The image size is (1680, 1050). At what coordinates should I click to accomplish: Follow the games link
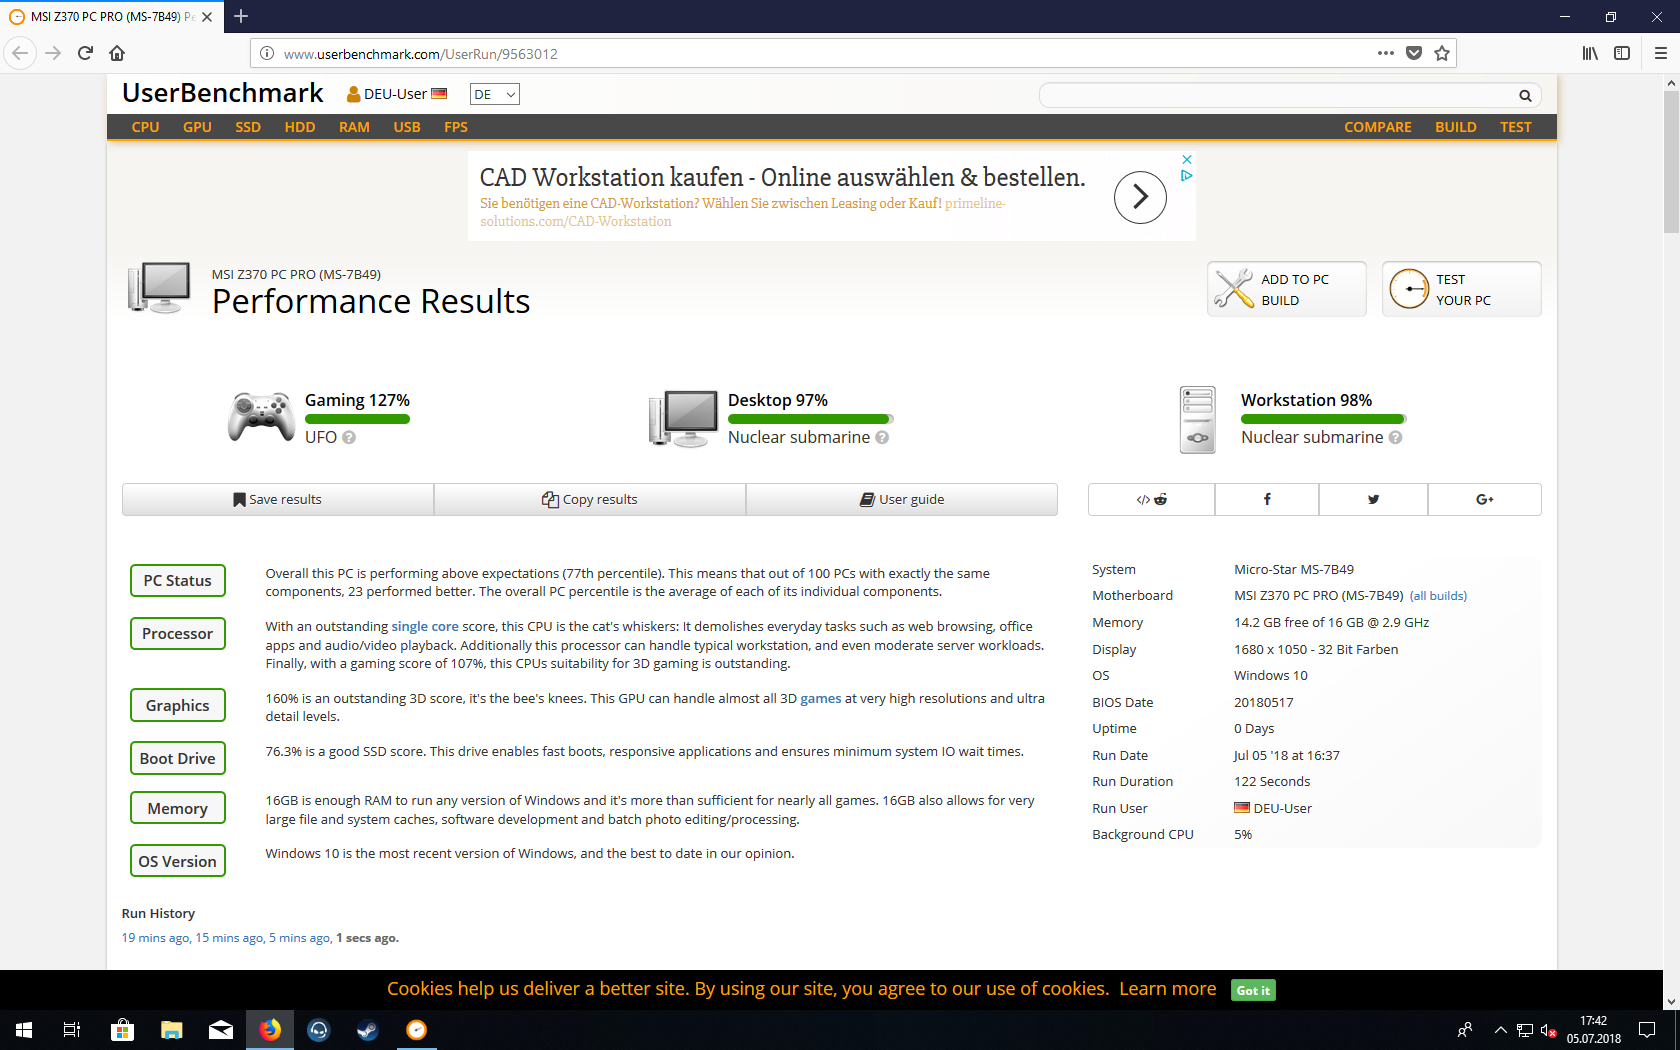point(821,698)
